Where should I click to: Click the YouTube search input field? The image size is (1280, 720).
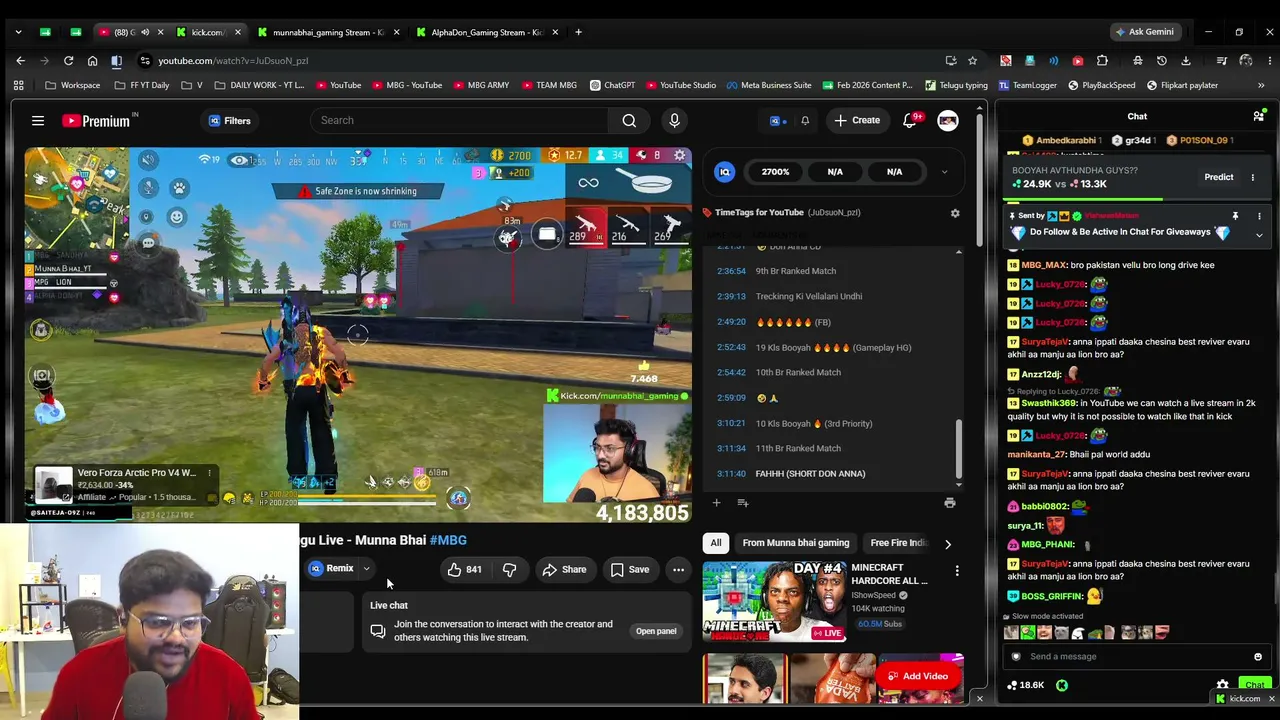click(x=460, y=121)
